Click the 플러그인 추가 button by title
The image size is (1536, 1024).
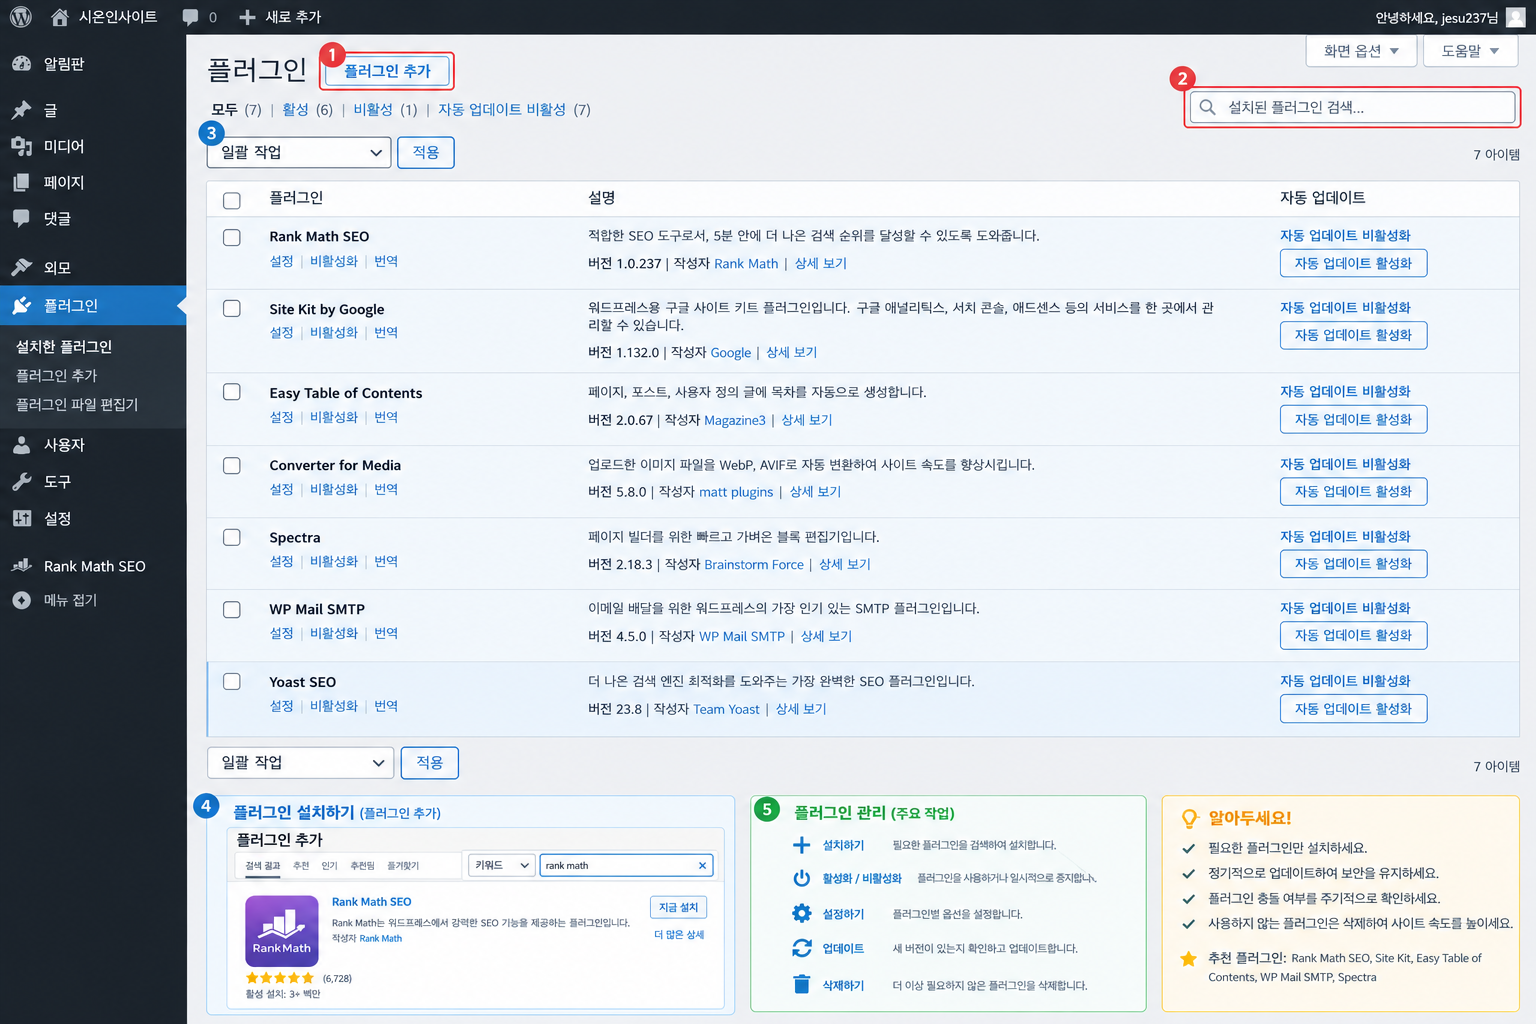tap(387, 71)
